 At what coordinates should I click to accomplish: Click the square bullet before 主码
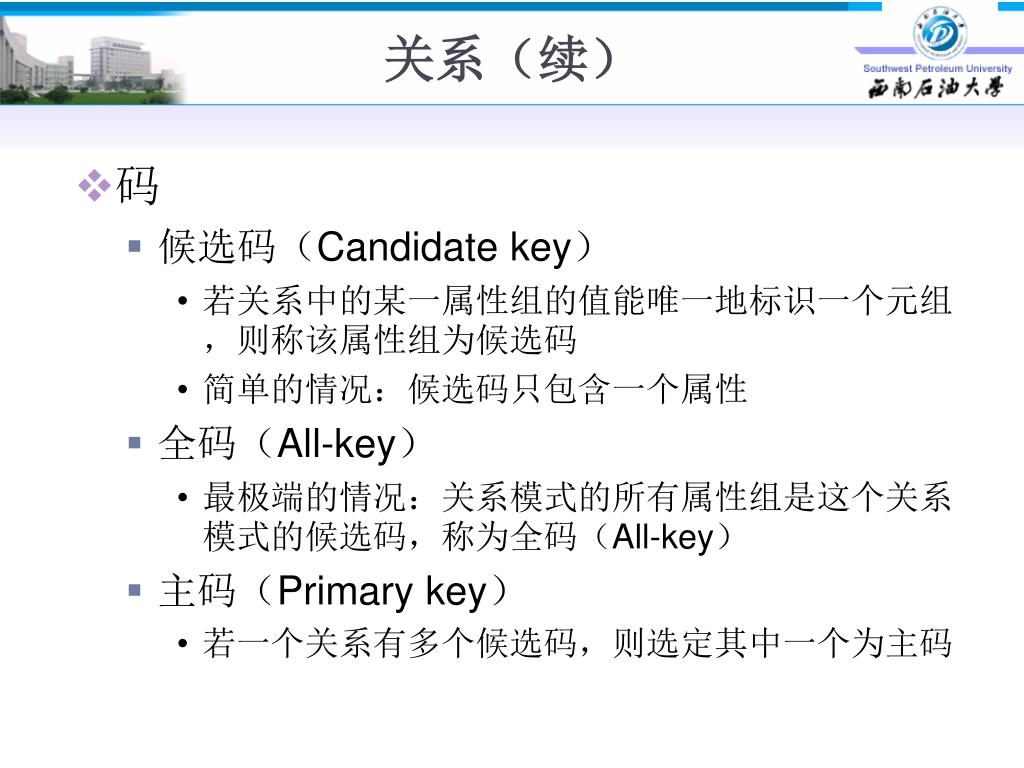(x=135, y=590)
